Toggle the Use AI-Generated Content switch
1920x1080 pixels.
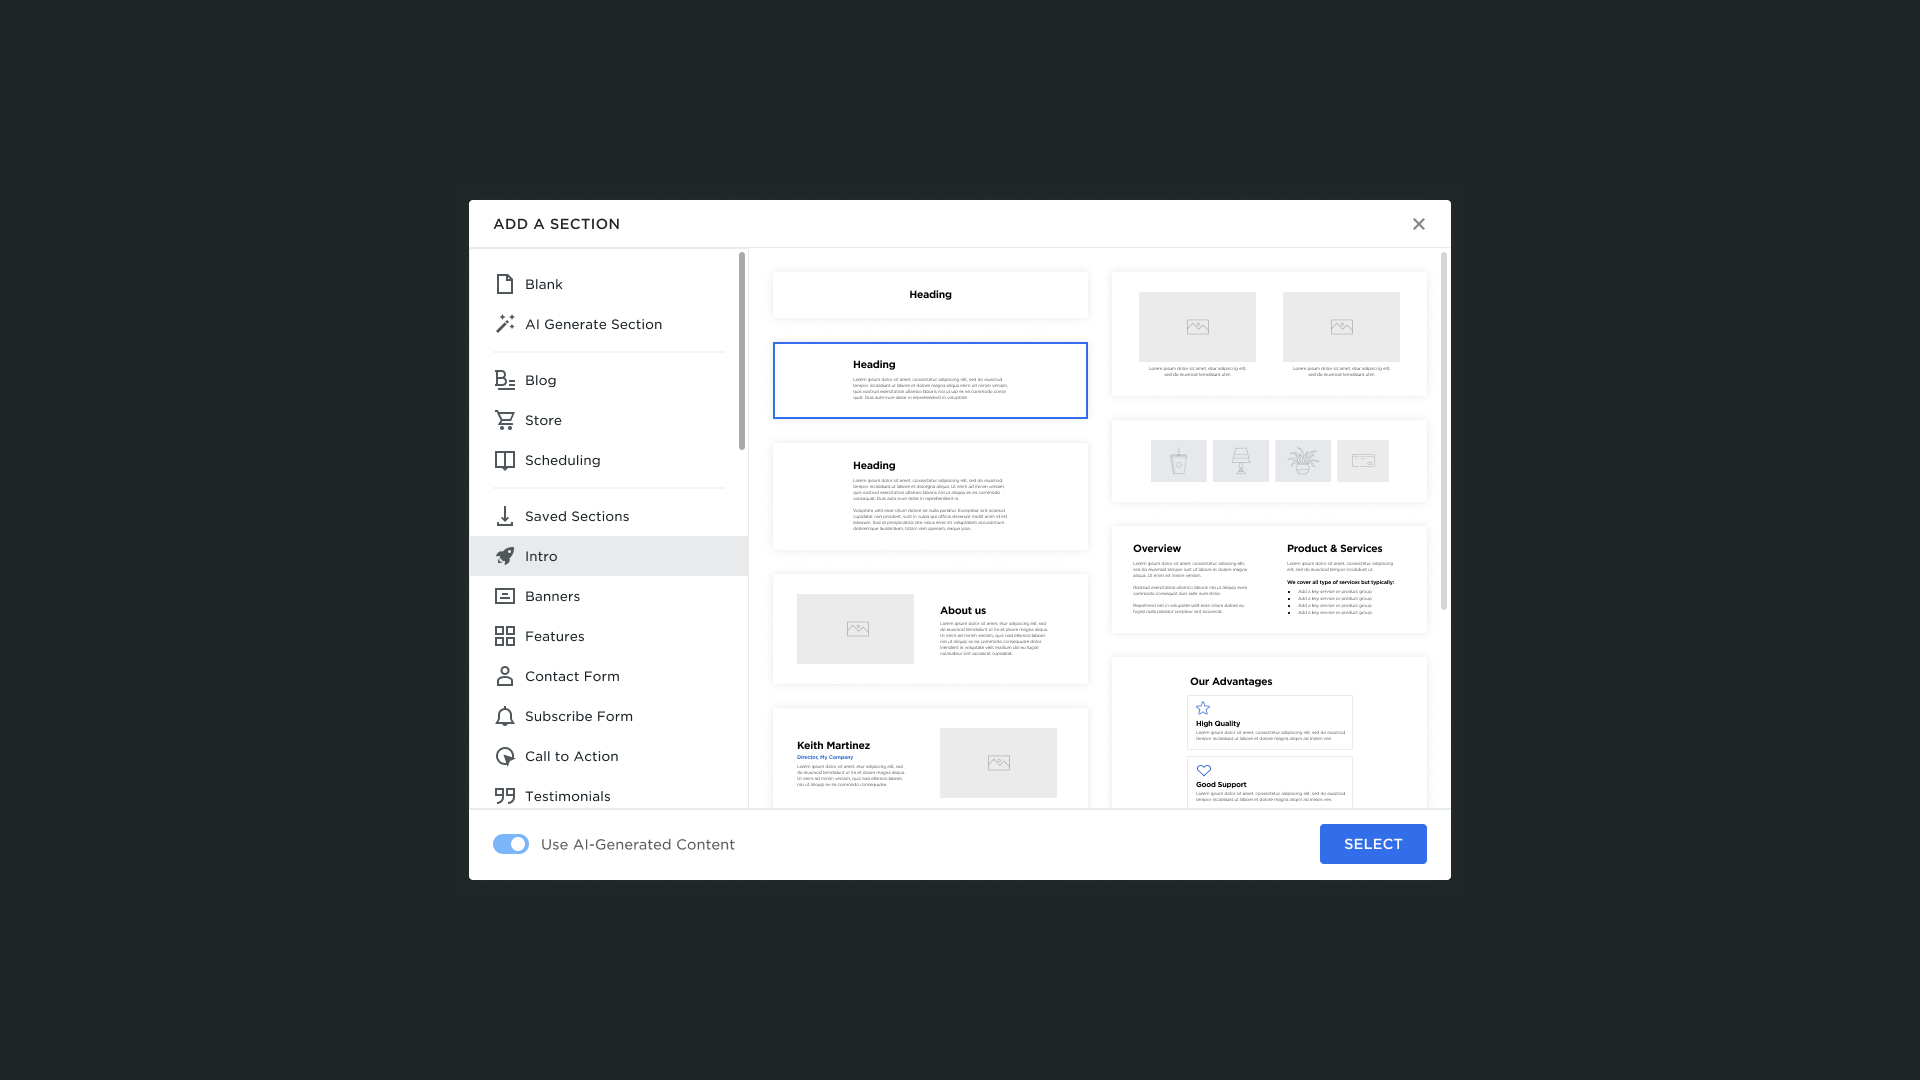tap(511, 844)
